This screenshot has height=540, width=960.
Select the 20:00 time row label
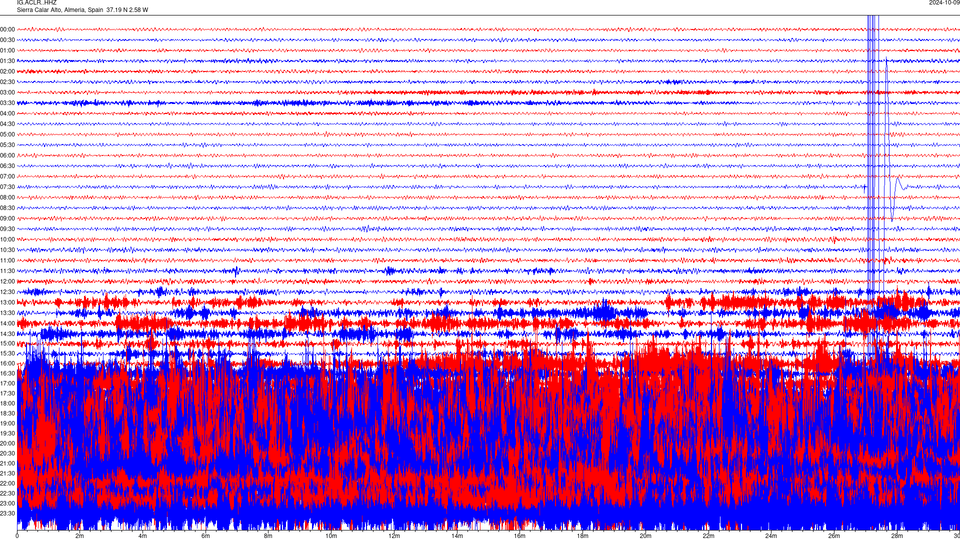tap(7, 443)
